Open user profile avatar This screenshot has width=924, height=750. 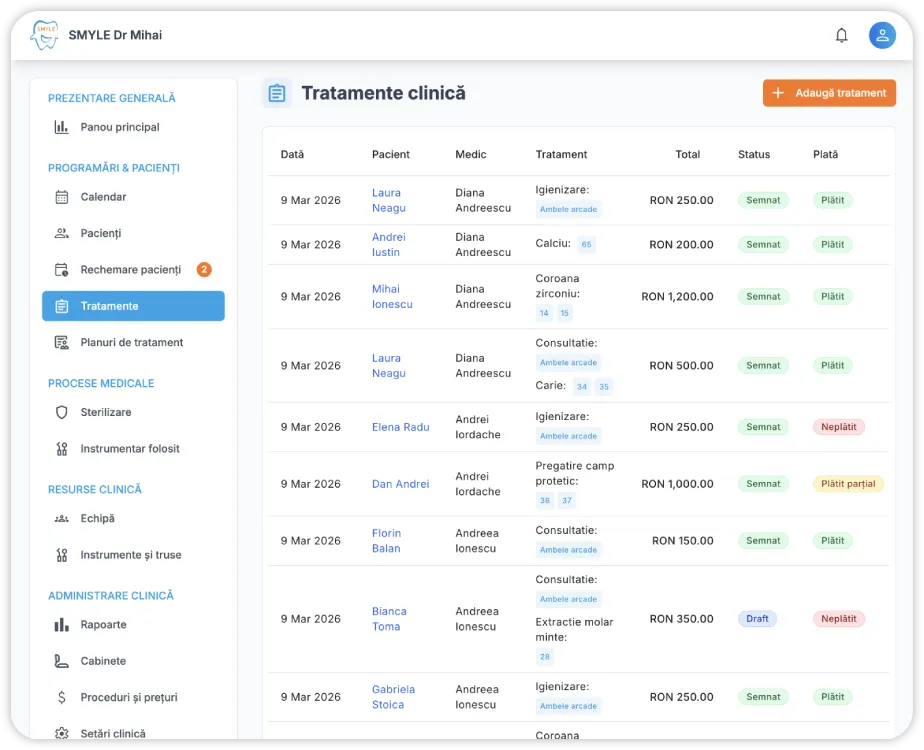(882, 35)
